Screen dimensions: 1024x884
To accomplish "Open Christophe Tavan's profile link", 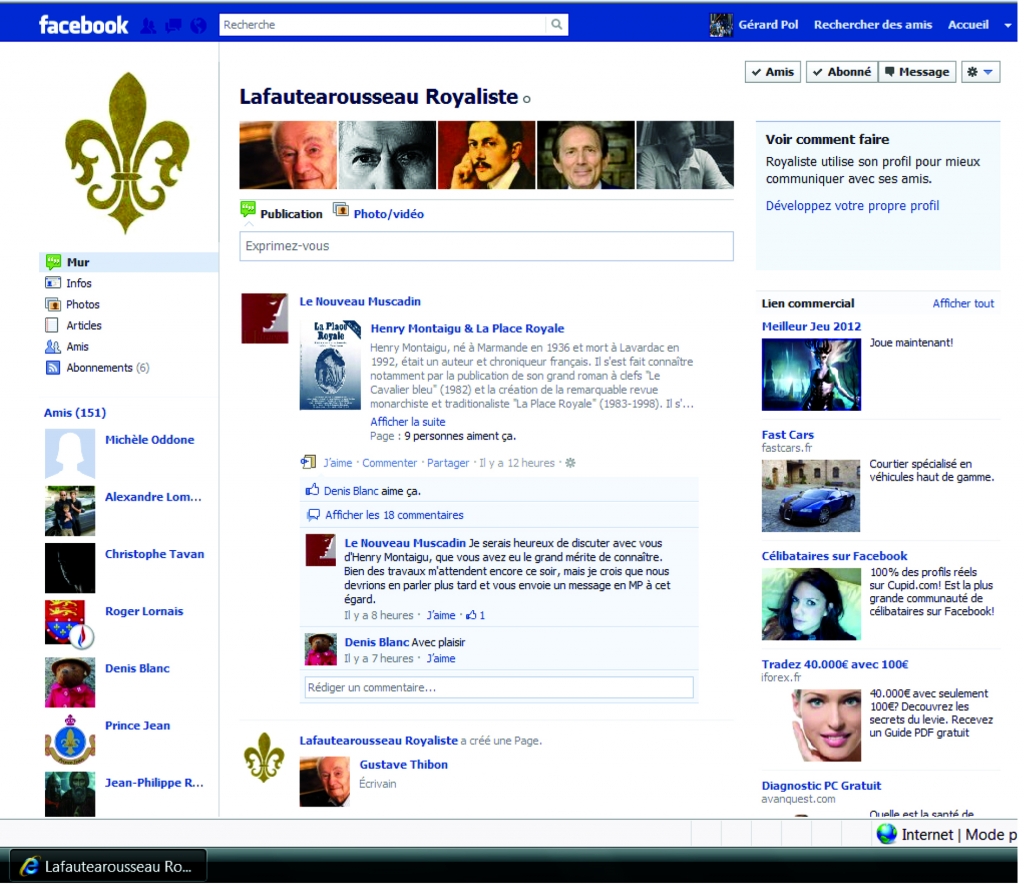I will 155,554.
